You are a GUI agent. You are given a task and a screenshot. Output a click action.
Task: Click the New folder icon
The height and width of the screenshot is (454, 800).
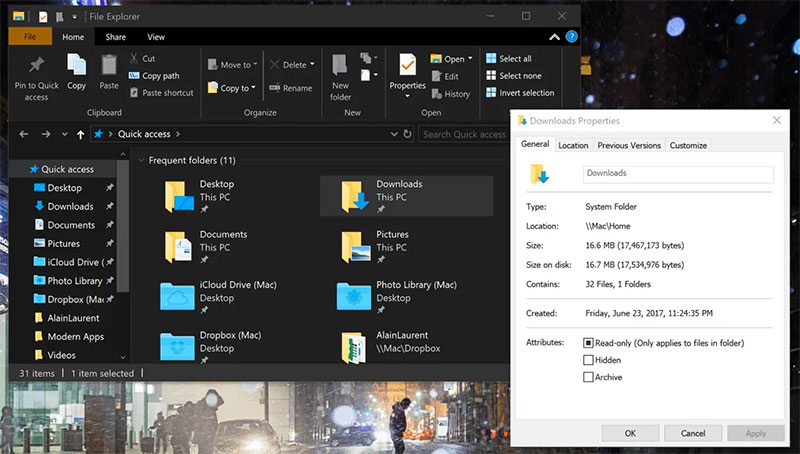(x=341, y=66)
